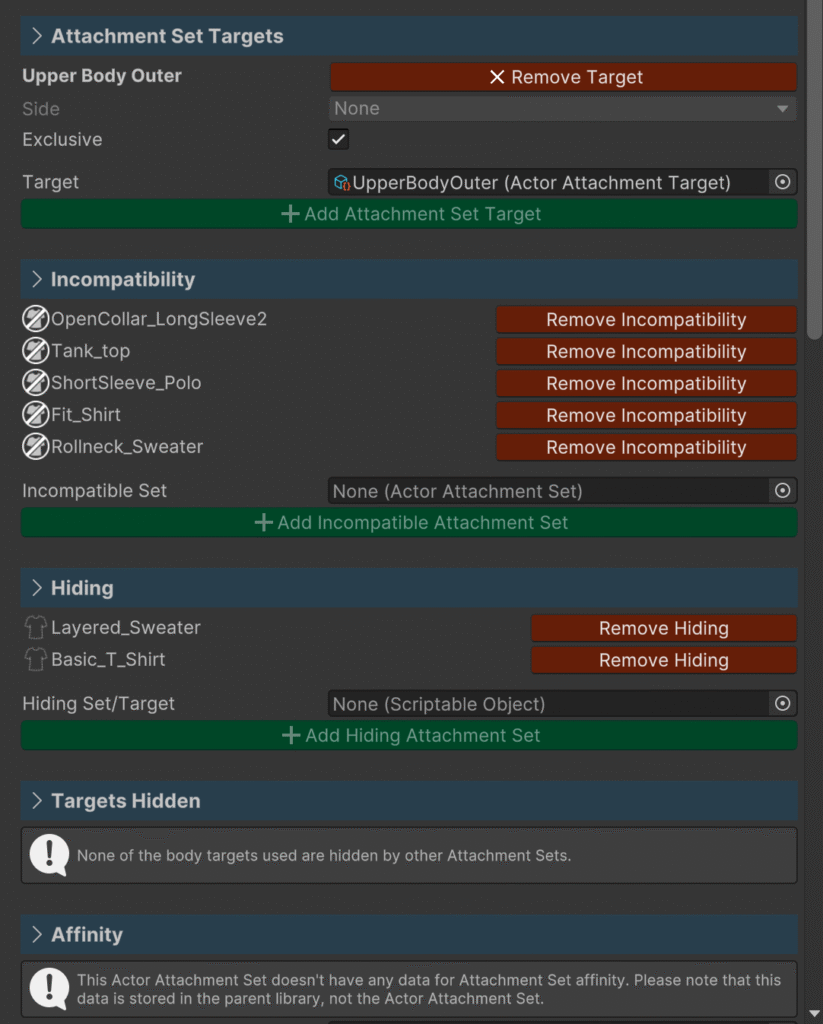This screenshot has width=823, height=1024.
Task: Uncheck the Exclusive checkbox
Action: [339, 139]
